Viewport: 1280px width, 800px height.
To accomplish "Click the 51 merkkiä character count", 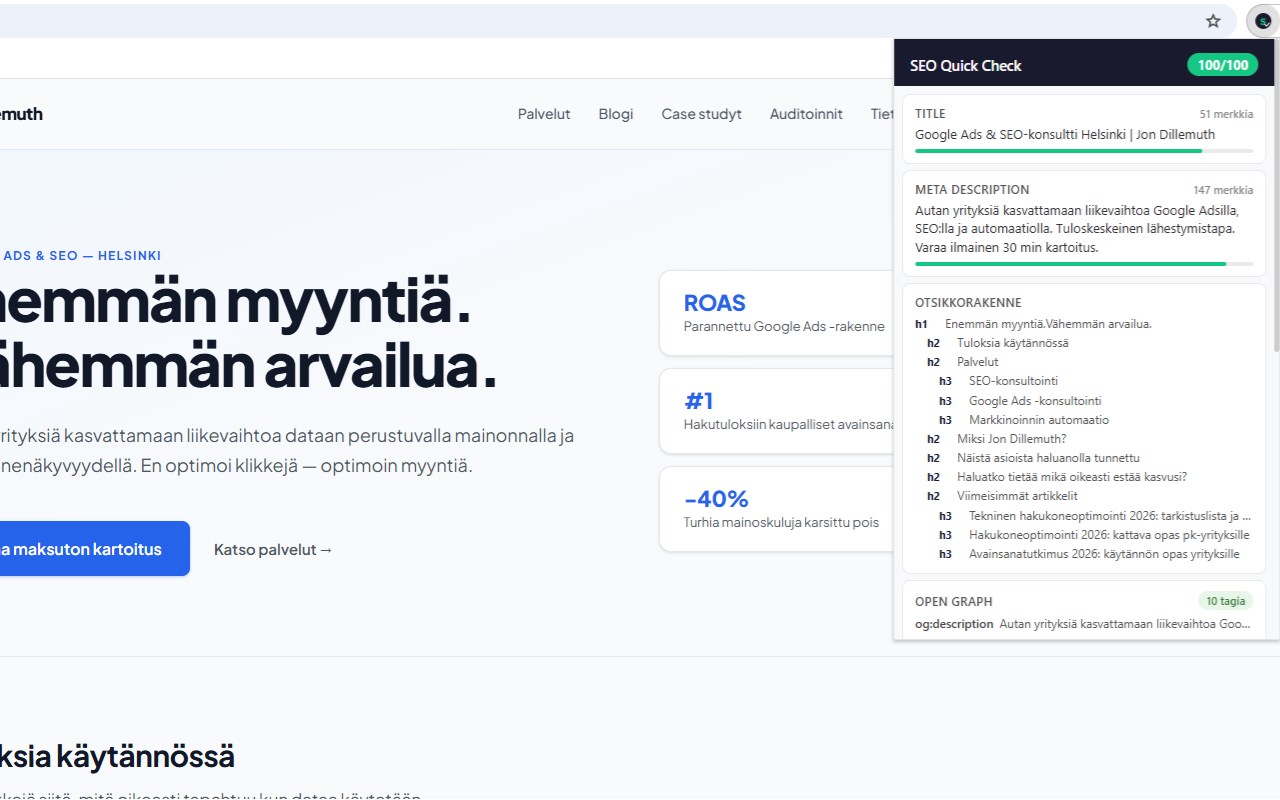I will click(1226, 114).
